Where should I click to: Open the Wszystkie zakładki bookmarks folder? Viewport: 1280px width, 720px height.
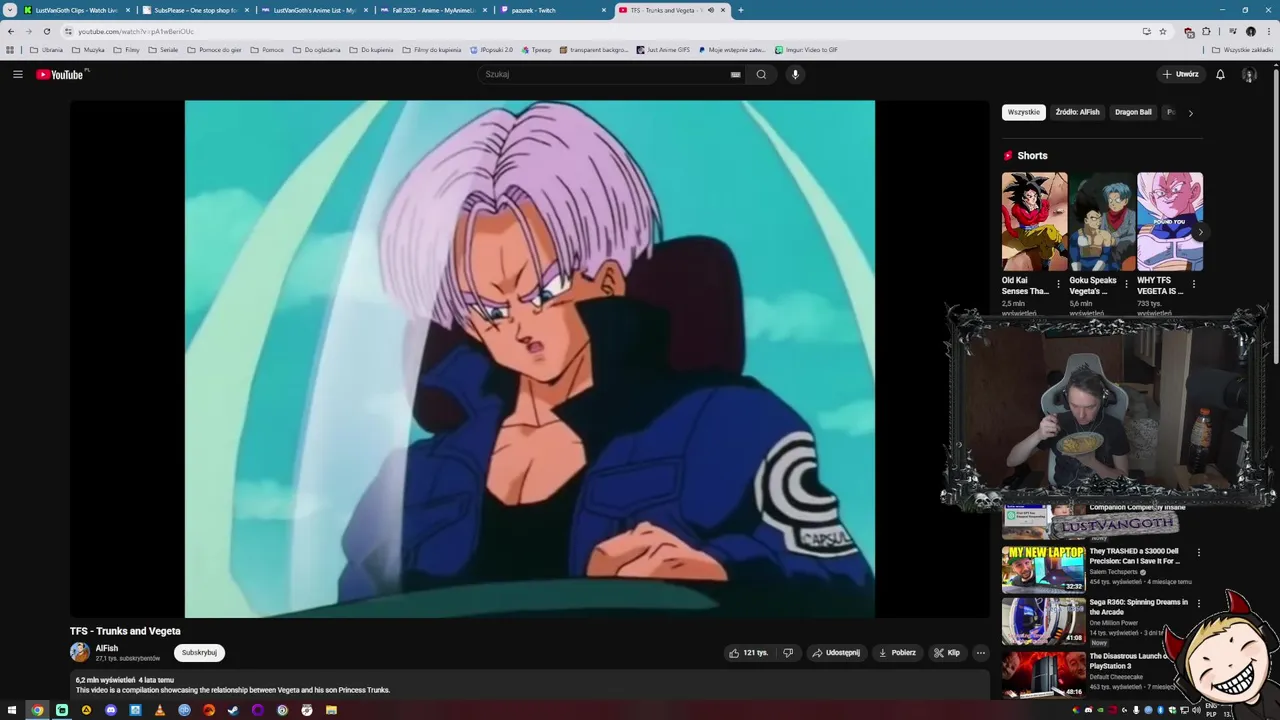1242,49
